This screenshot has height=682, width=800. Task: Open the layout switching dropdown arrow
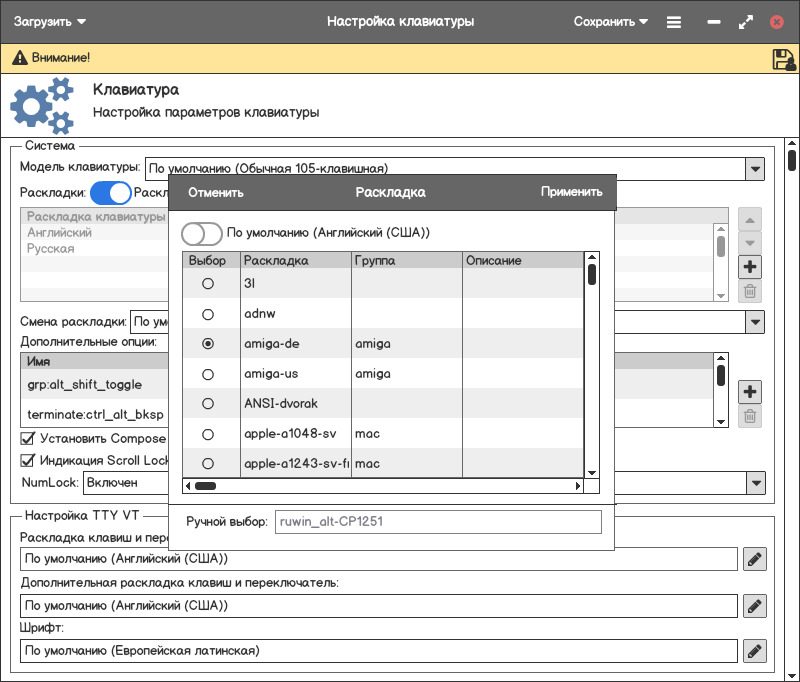pos(755,322)
